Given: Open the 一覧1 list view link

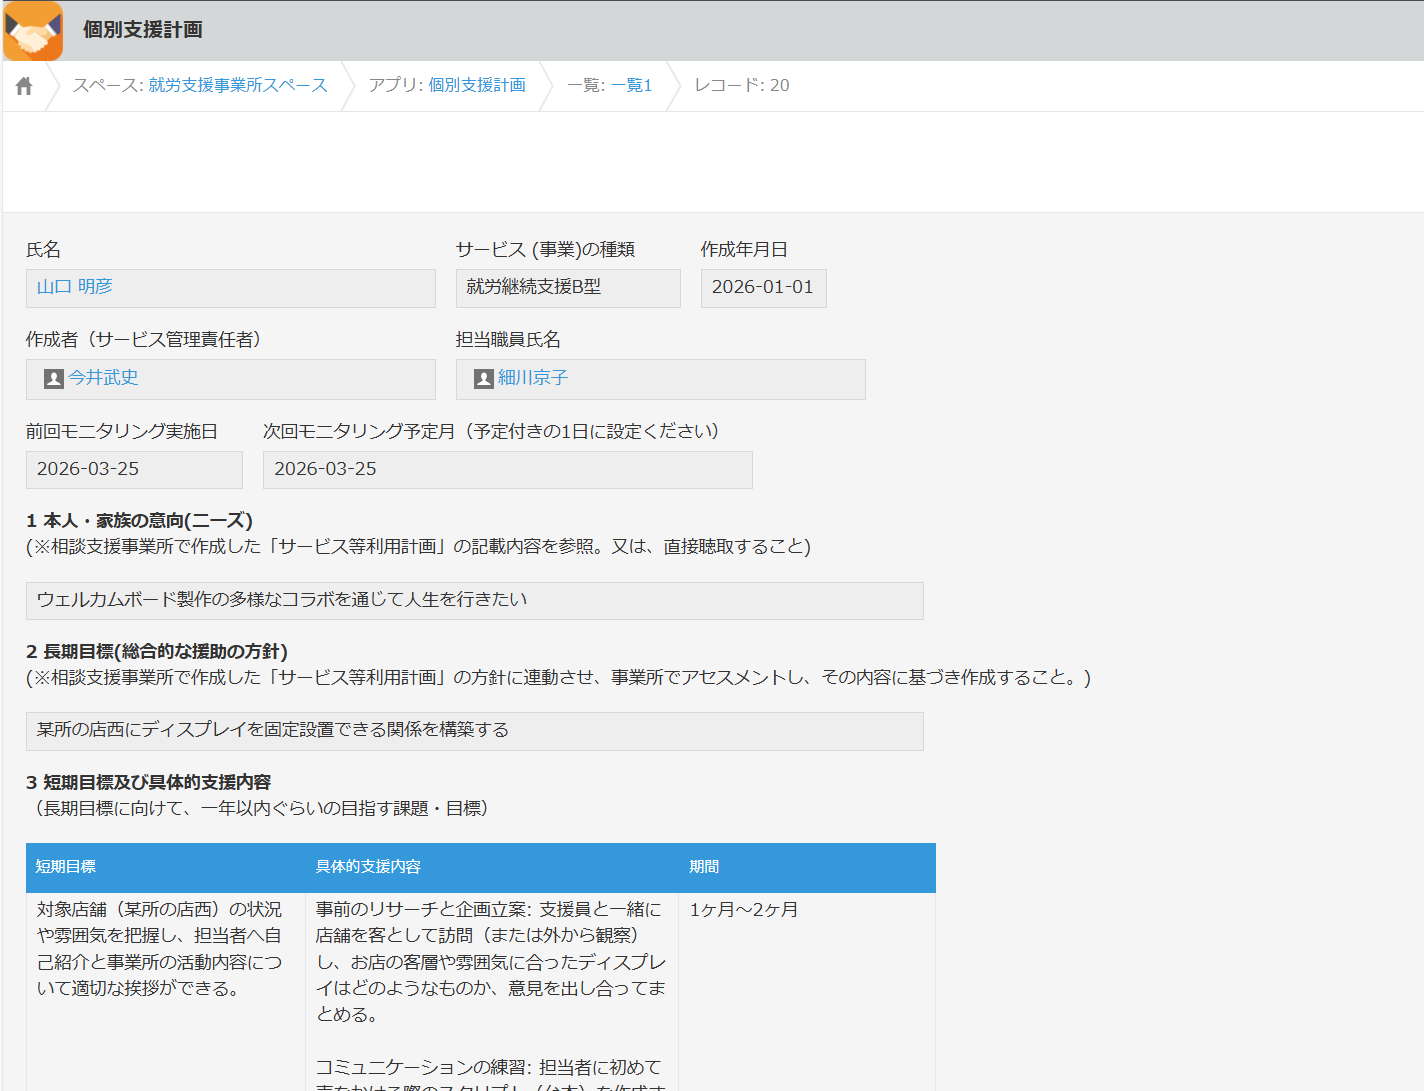Looking at the screenshot, I should [632, 85].
